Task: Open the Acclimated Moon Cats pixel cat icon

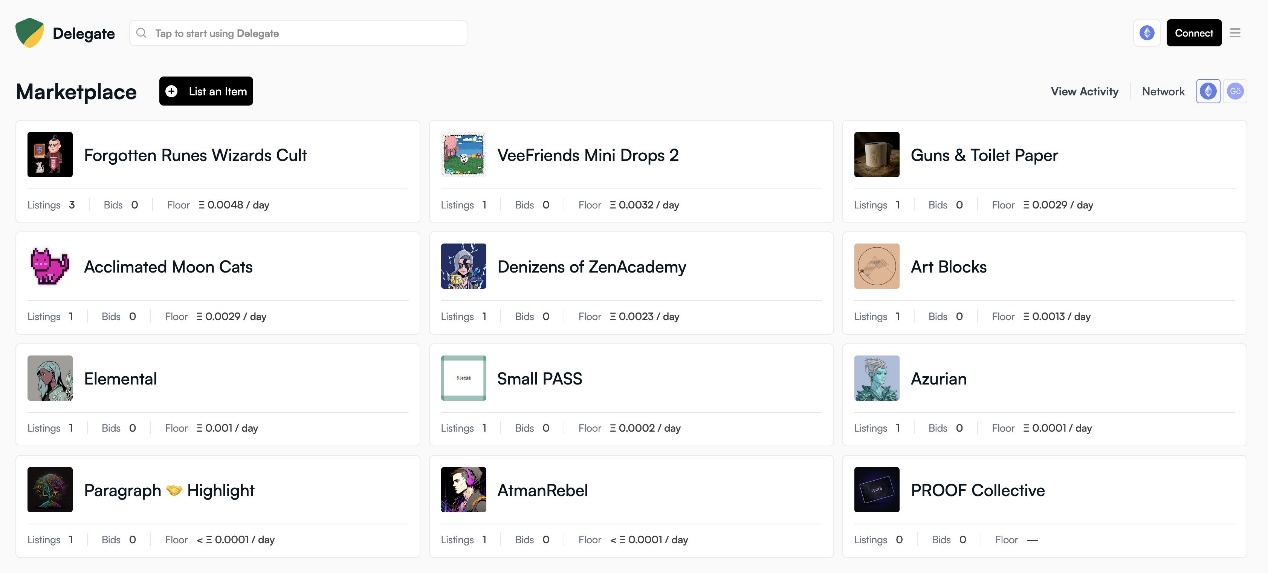Action: [x=50, y=267]
